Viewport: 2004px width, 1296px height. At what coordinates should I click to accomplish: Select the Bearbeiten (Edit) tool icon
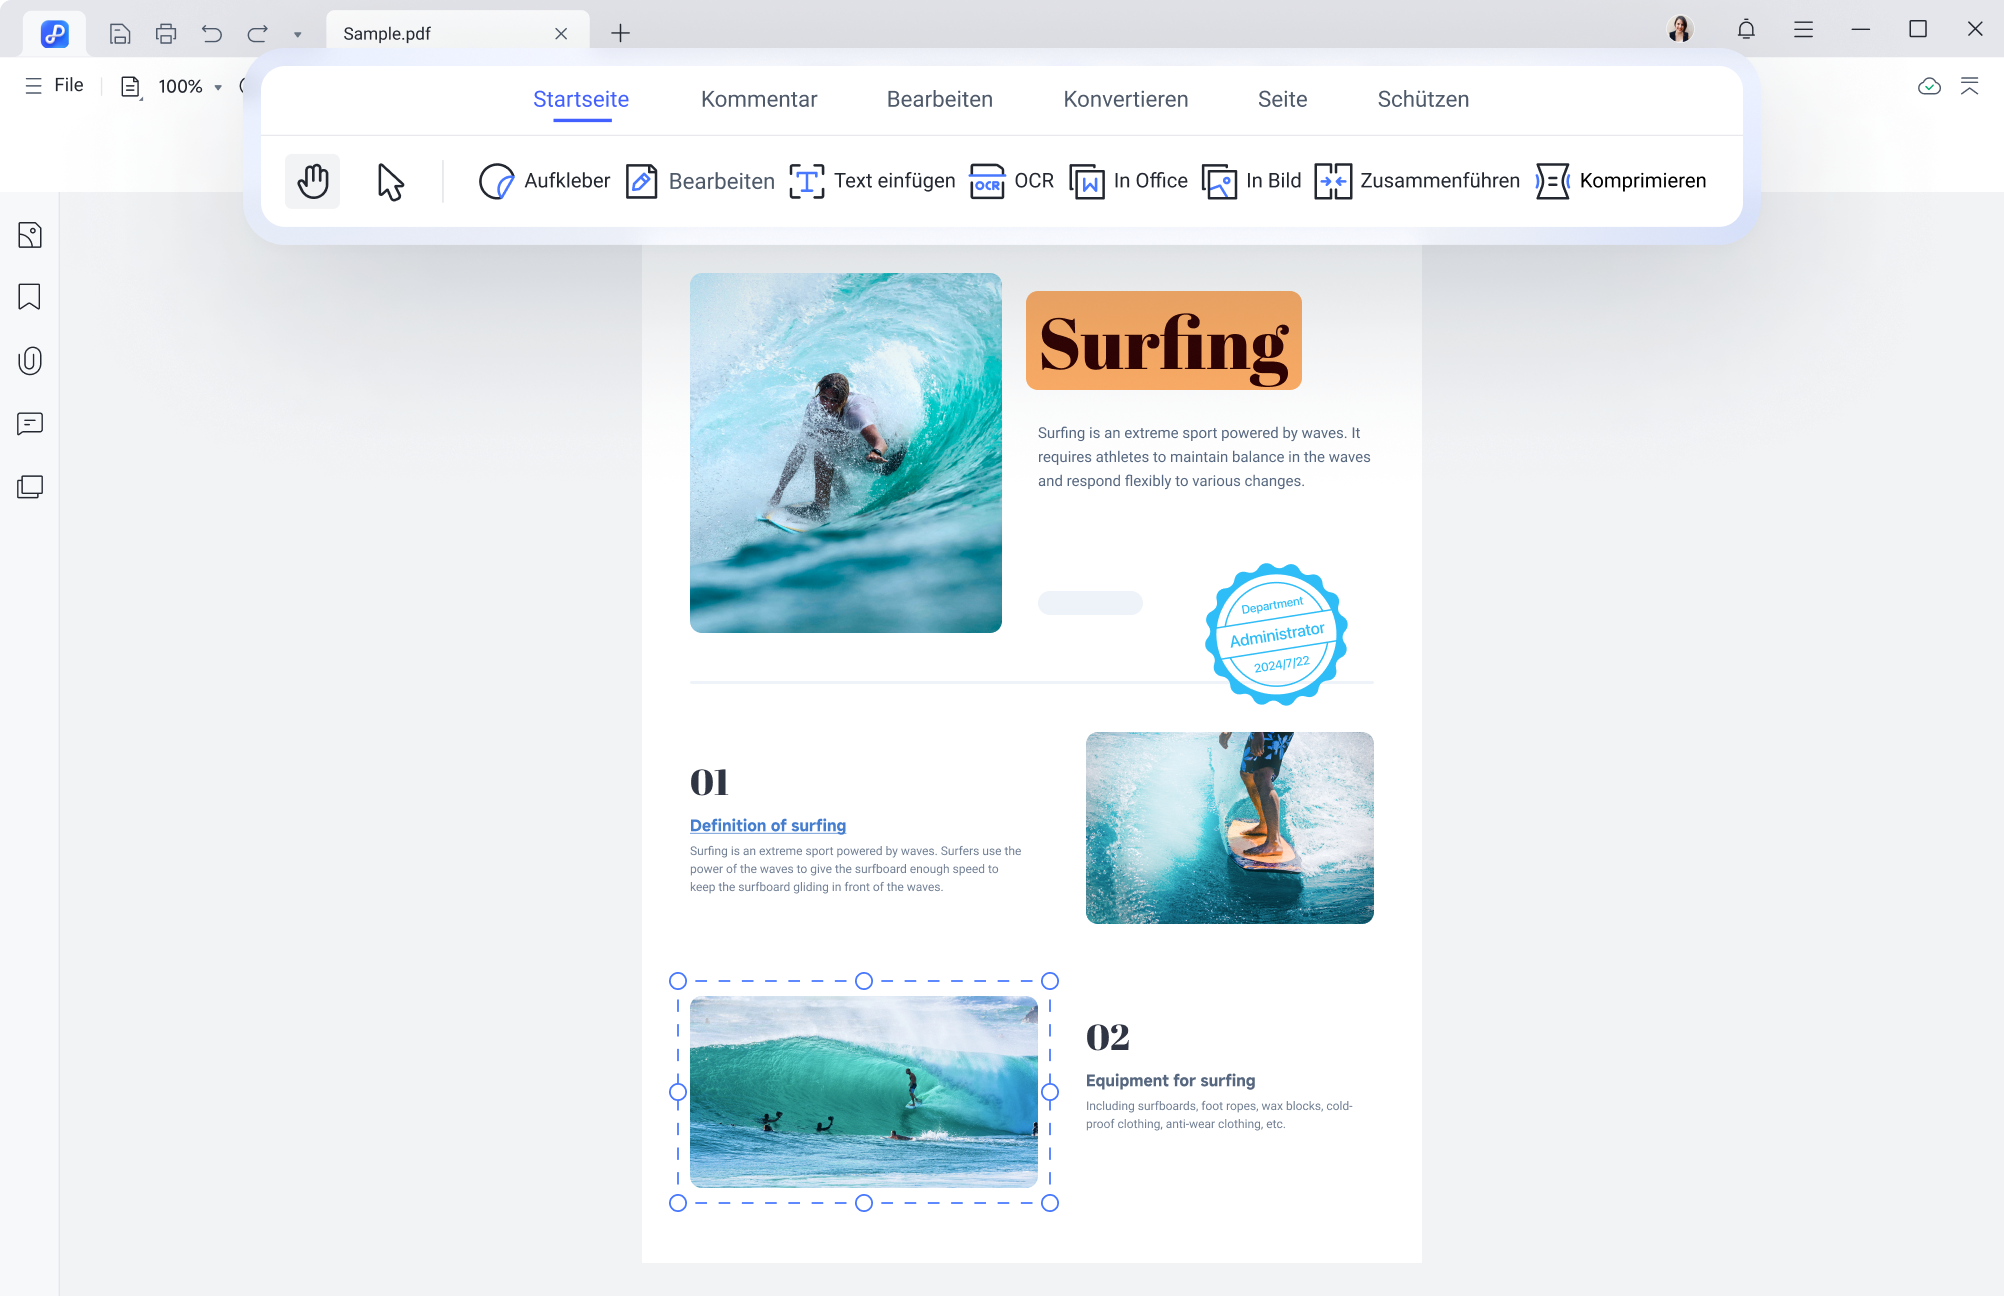point(640,180)
